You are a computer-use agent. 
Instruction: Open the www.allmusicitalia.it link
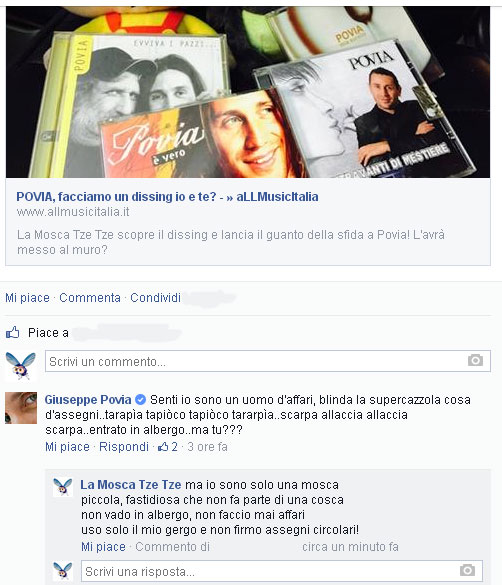click(73, 212)
